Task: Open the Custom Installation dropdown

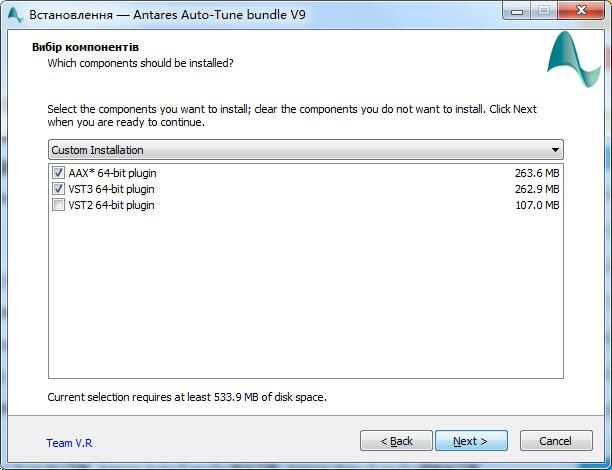Action: tap(306, 150)
